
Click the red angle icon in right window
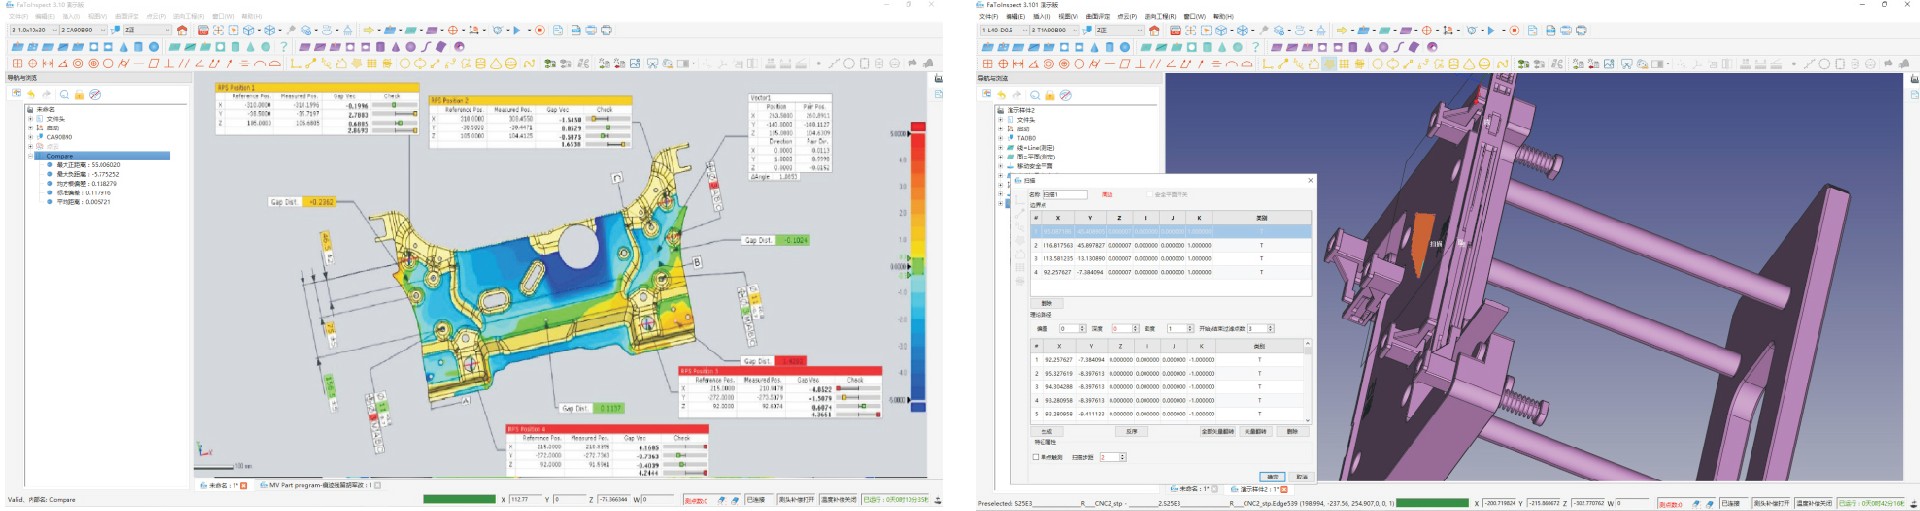click(x=1171, y=64)
